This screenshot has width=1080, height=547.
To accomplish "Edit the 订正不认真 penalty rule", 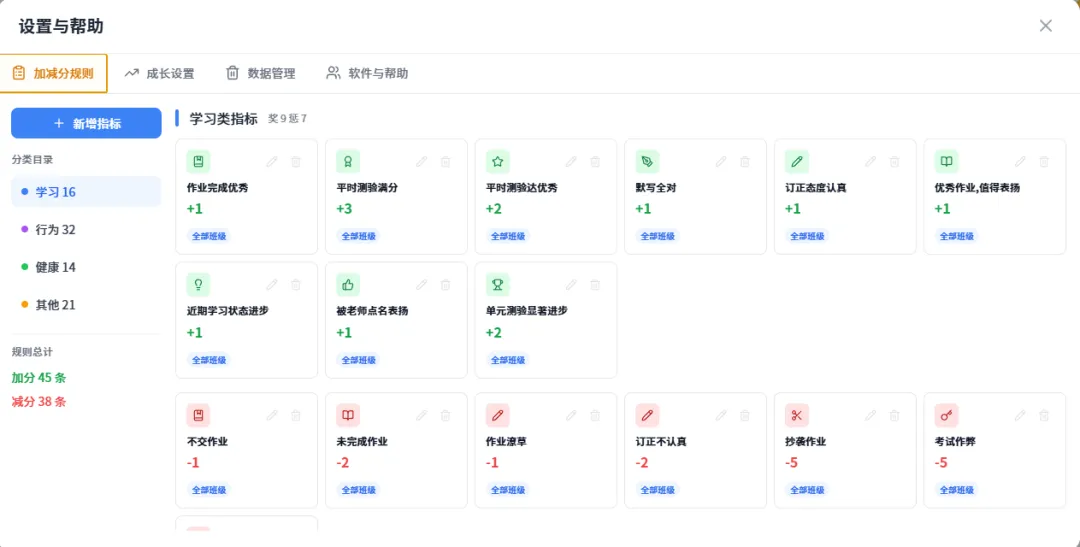I will pos(721,415).
